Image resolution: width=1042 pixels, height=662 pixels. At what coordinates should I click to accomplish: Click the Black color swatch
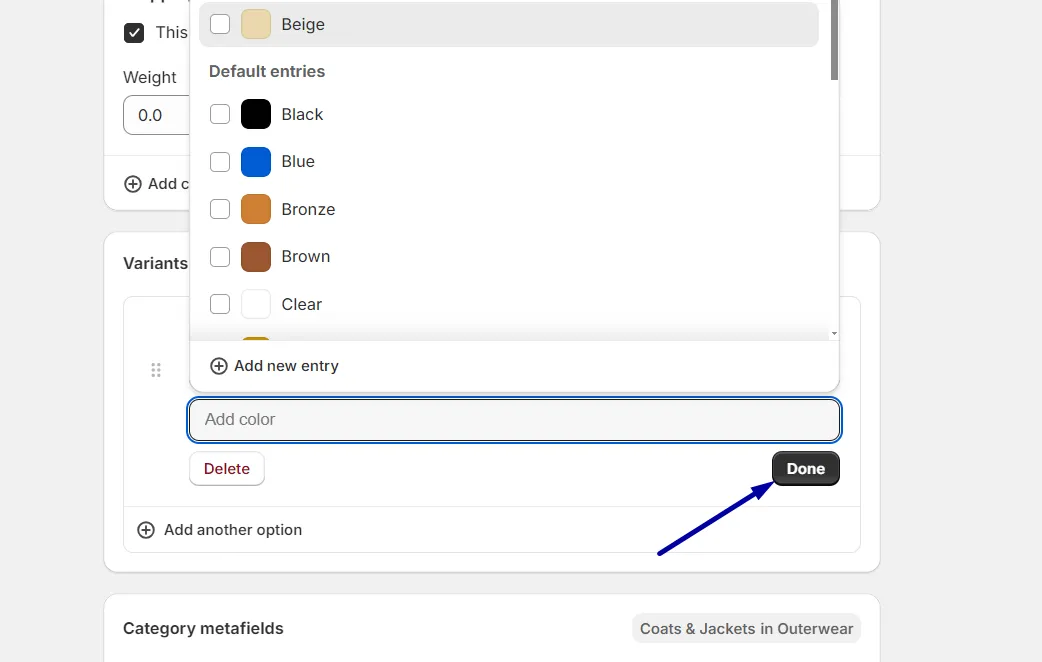tap(256, 114)
